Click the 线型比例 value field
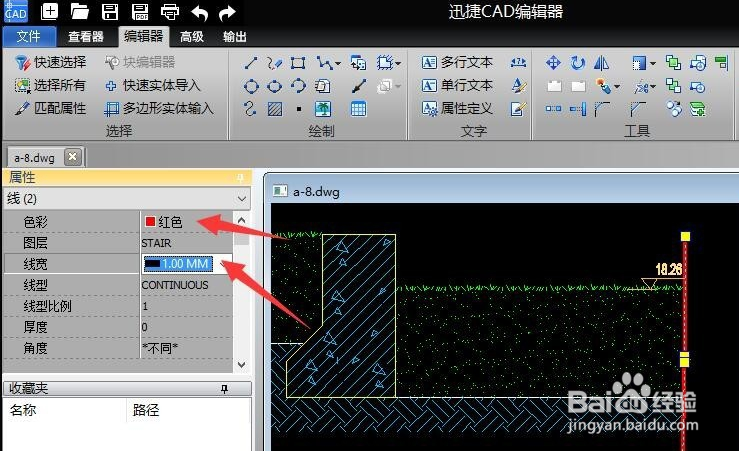The height and width of the screenshot is (451, 739). coord(187,306)
